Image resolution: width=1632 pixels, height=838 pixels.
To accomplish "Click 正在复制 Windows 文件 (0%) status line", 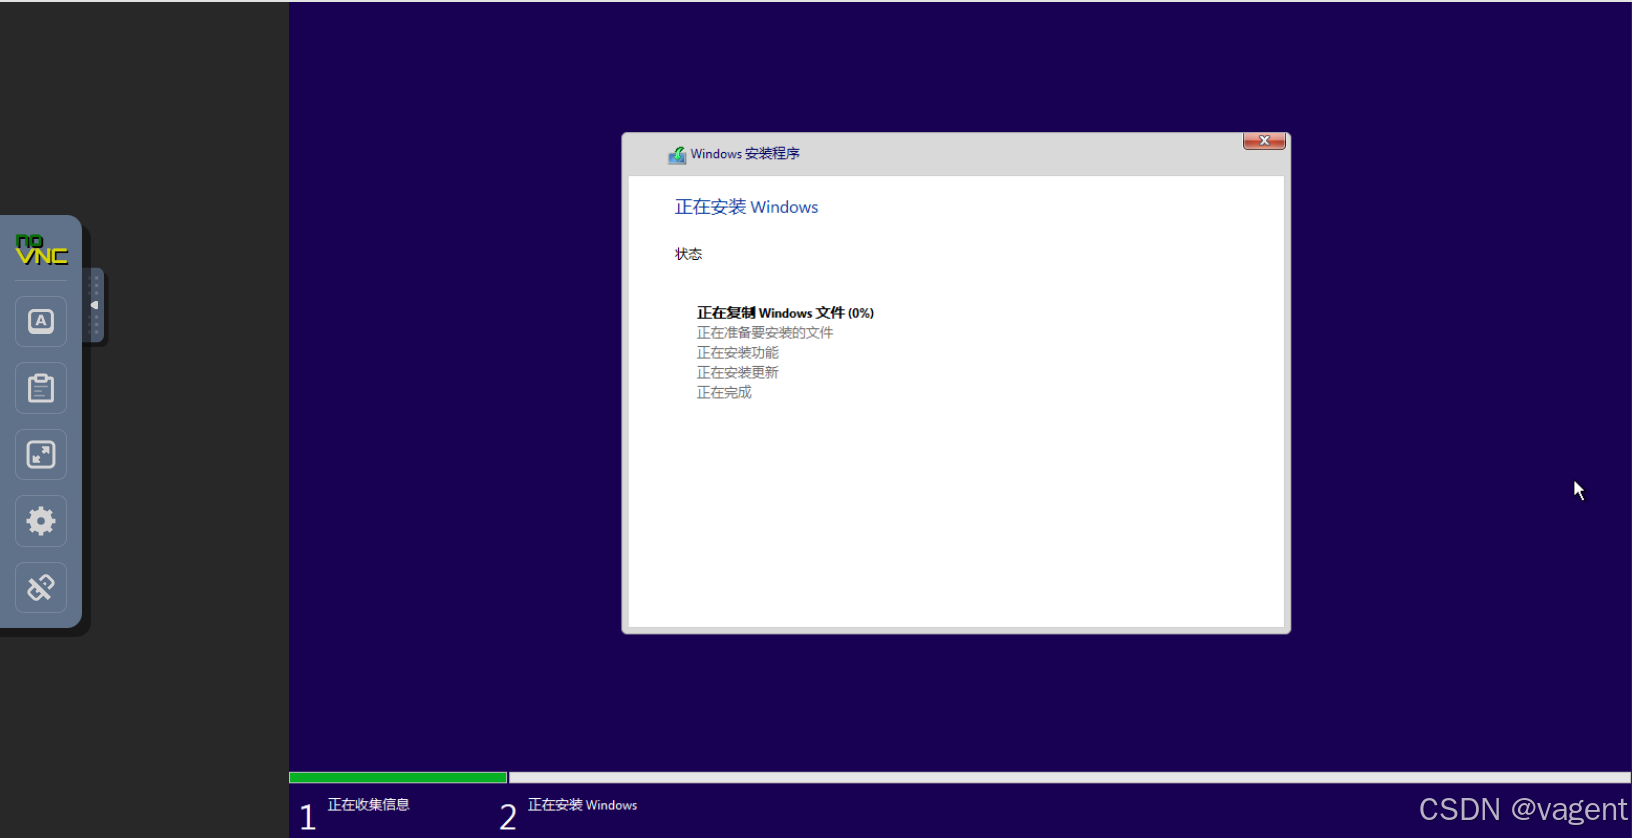I will (785, 313).
